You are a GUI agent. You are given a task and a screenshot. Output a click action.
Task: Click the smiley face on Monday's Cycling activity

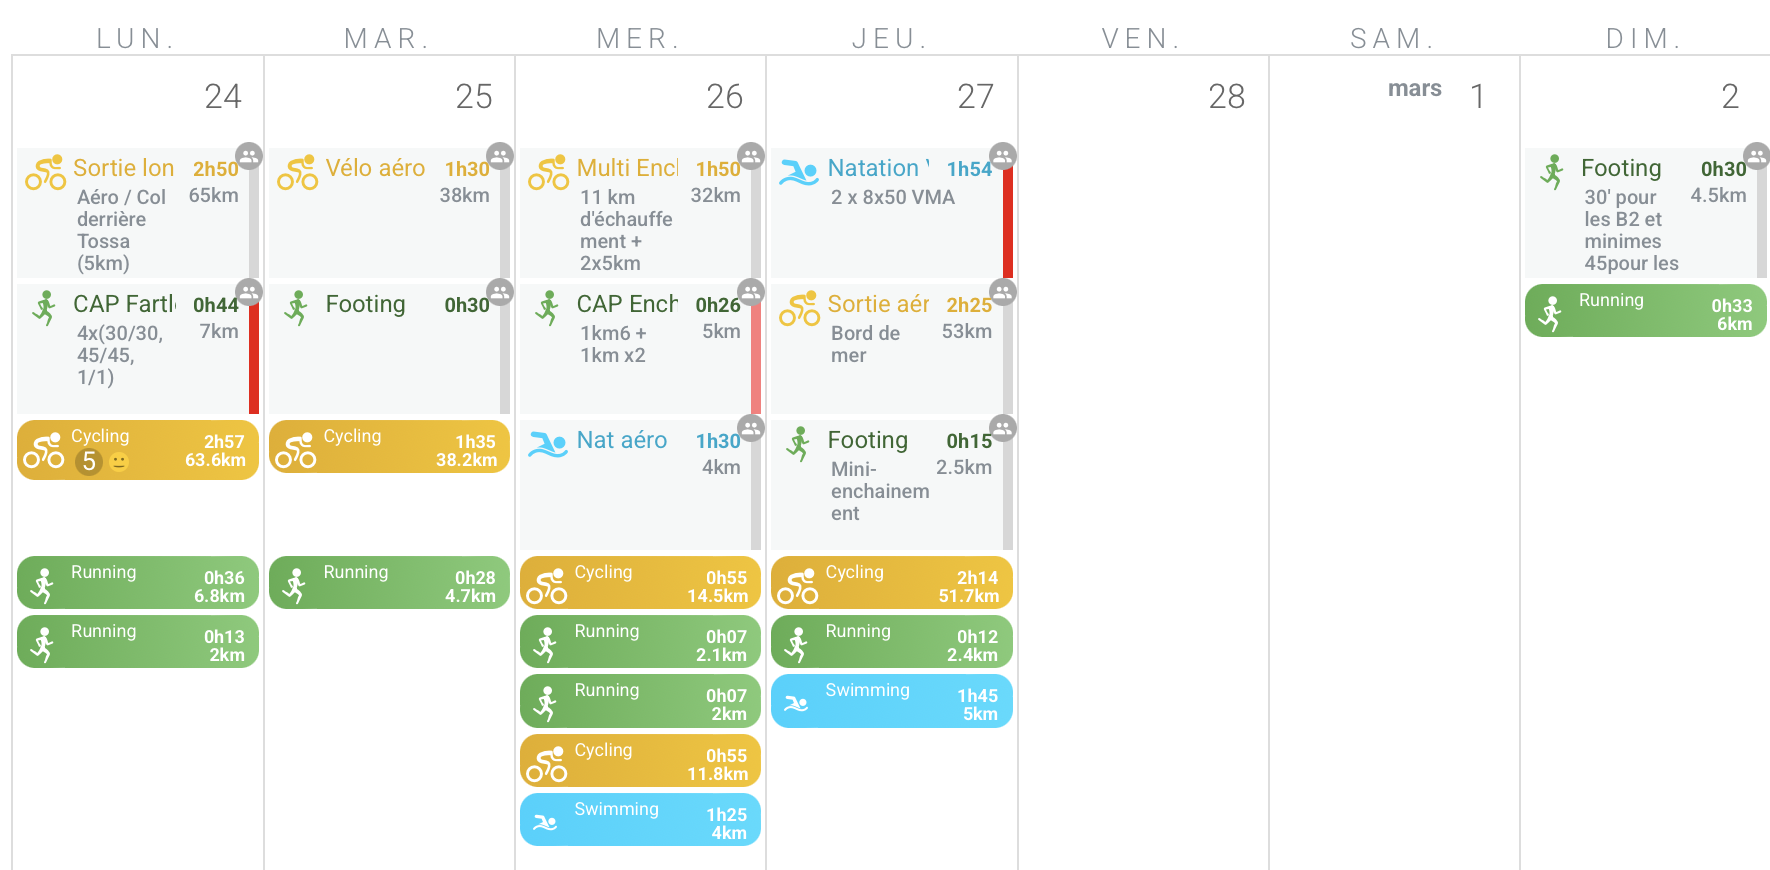pyautogui.click(x=119, y=462)
